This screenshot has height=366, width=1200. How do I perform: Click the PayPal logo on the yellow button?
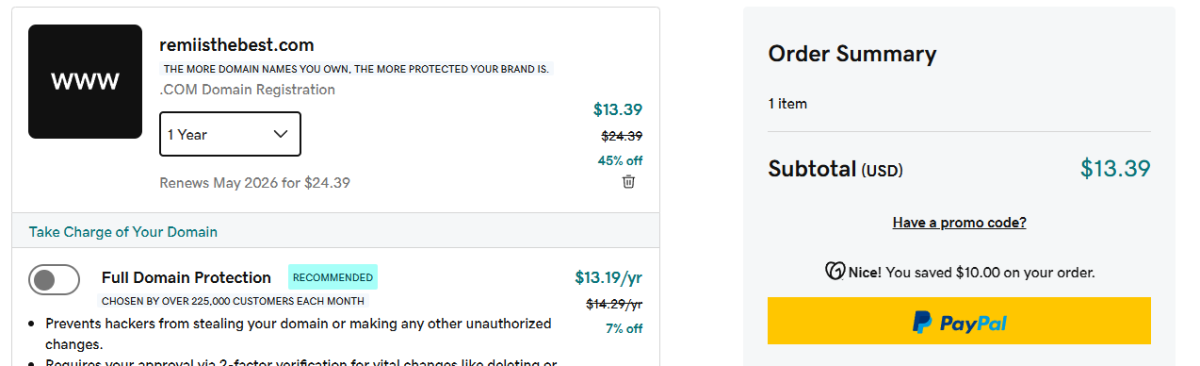[x=959, y=322]
